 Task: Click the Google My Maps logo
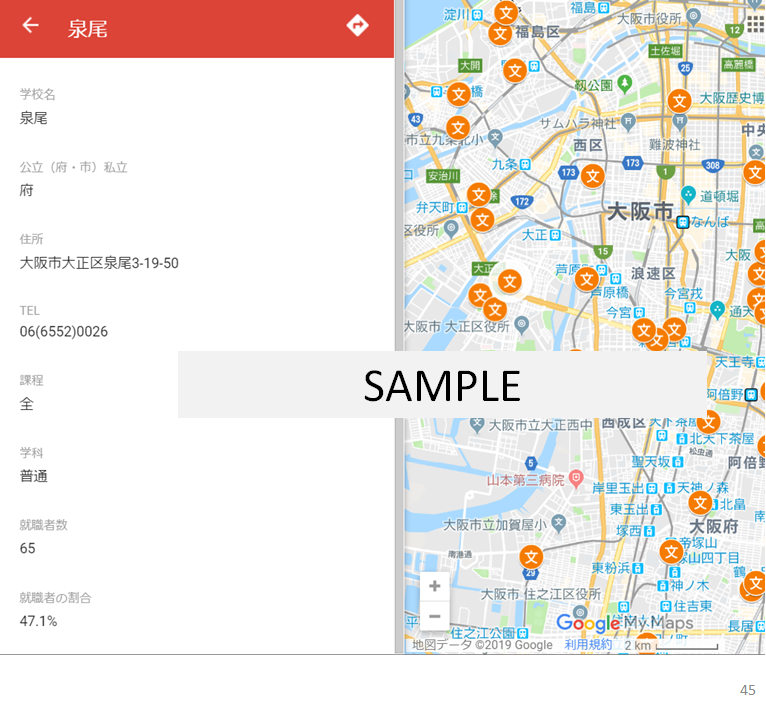(624, 623)
